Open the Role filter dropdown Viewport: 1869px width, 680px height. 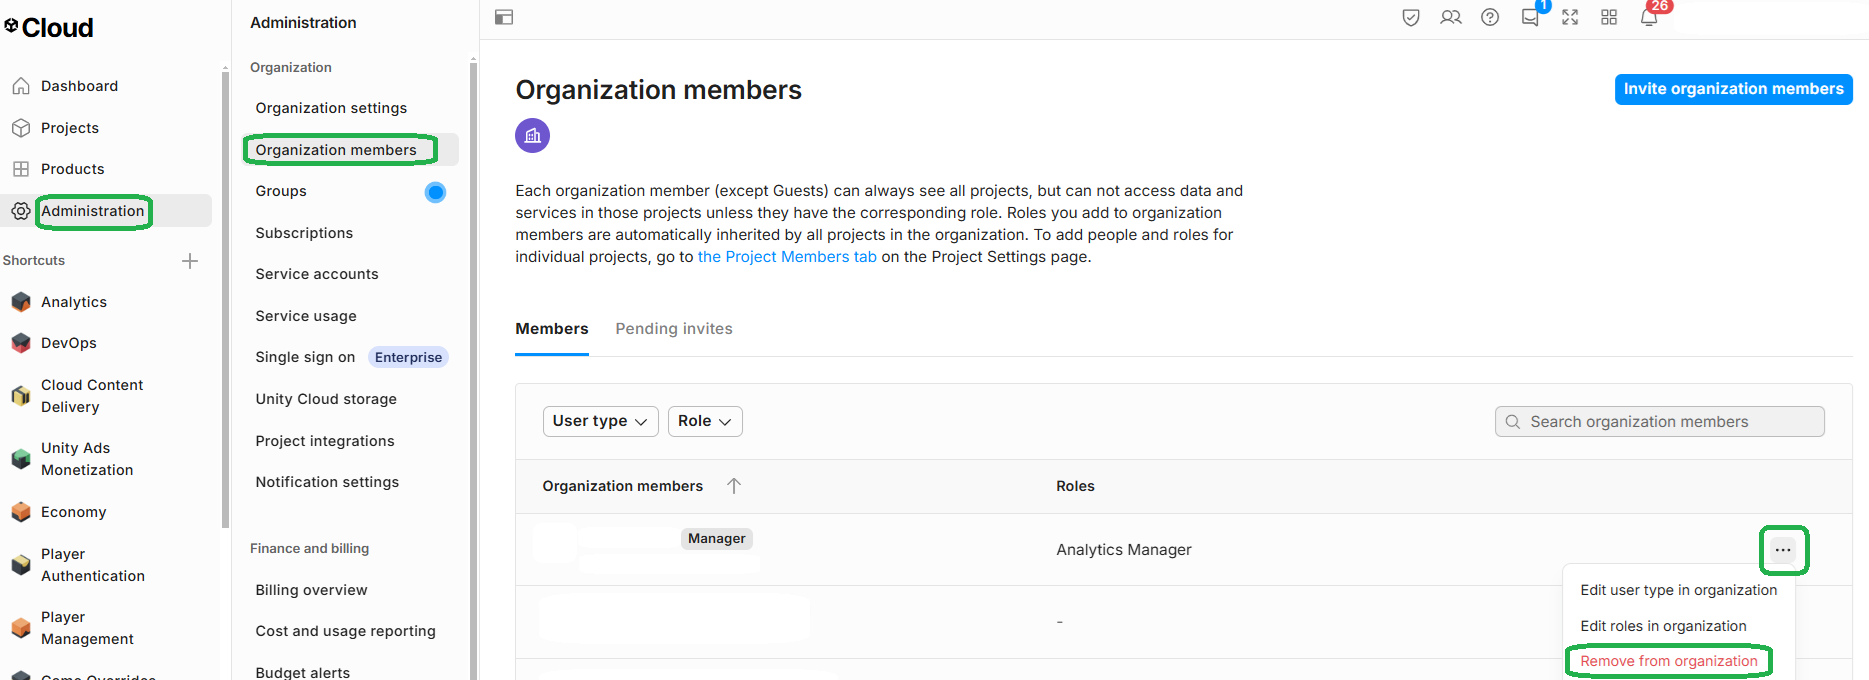(x=705, y=421)
